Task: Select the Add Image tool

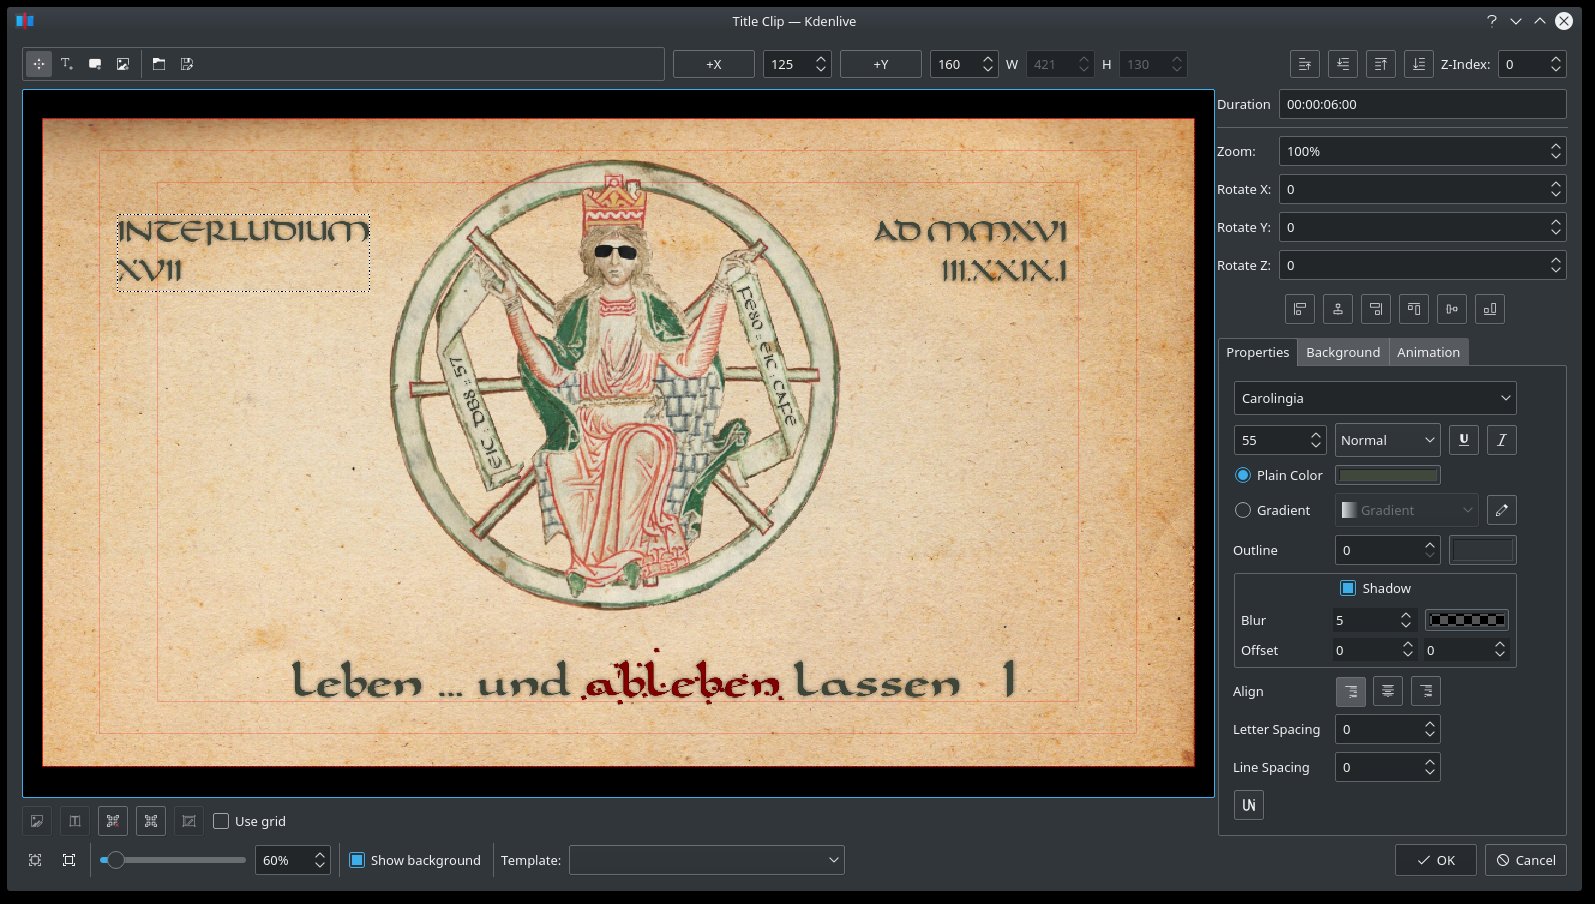Action: click(x=123, y=64)
